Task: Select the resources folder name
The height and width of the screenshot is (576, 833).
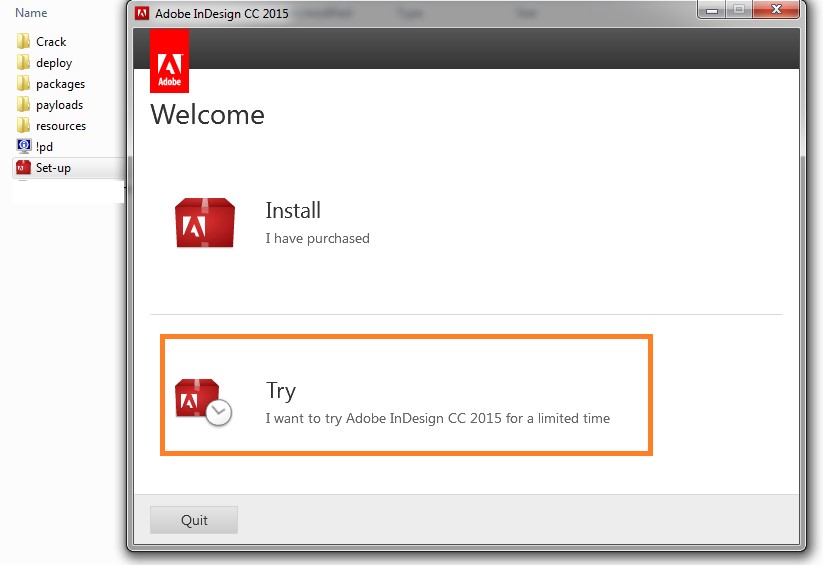Action: click(x=61, y=126)
